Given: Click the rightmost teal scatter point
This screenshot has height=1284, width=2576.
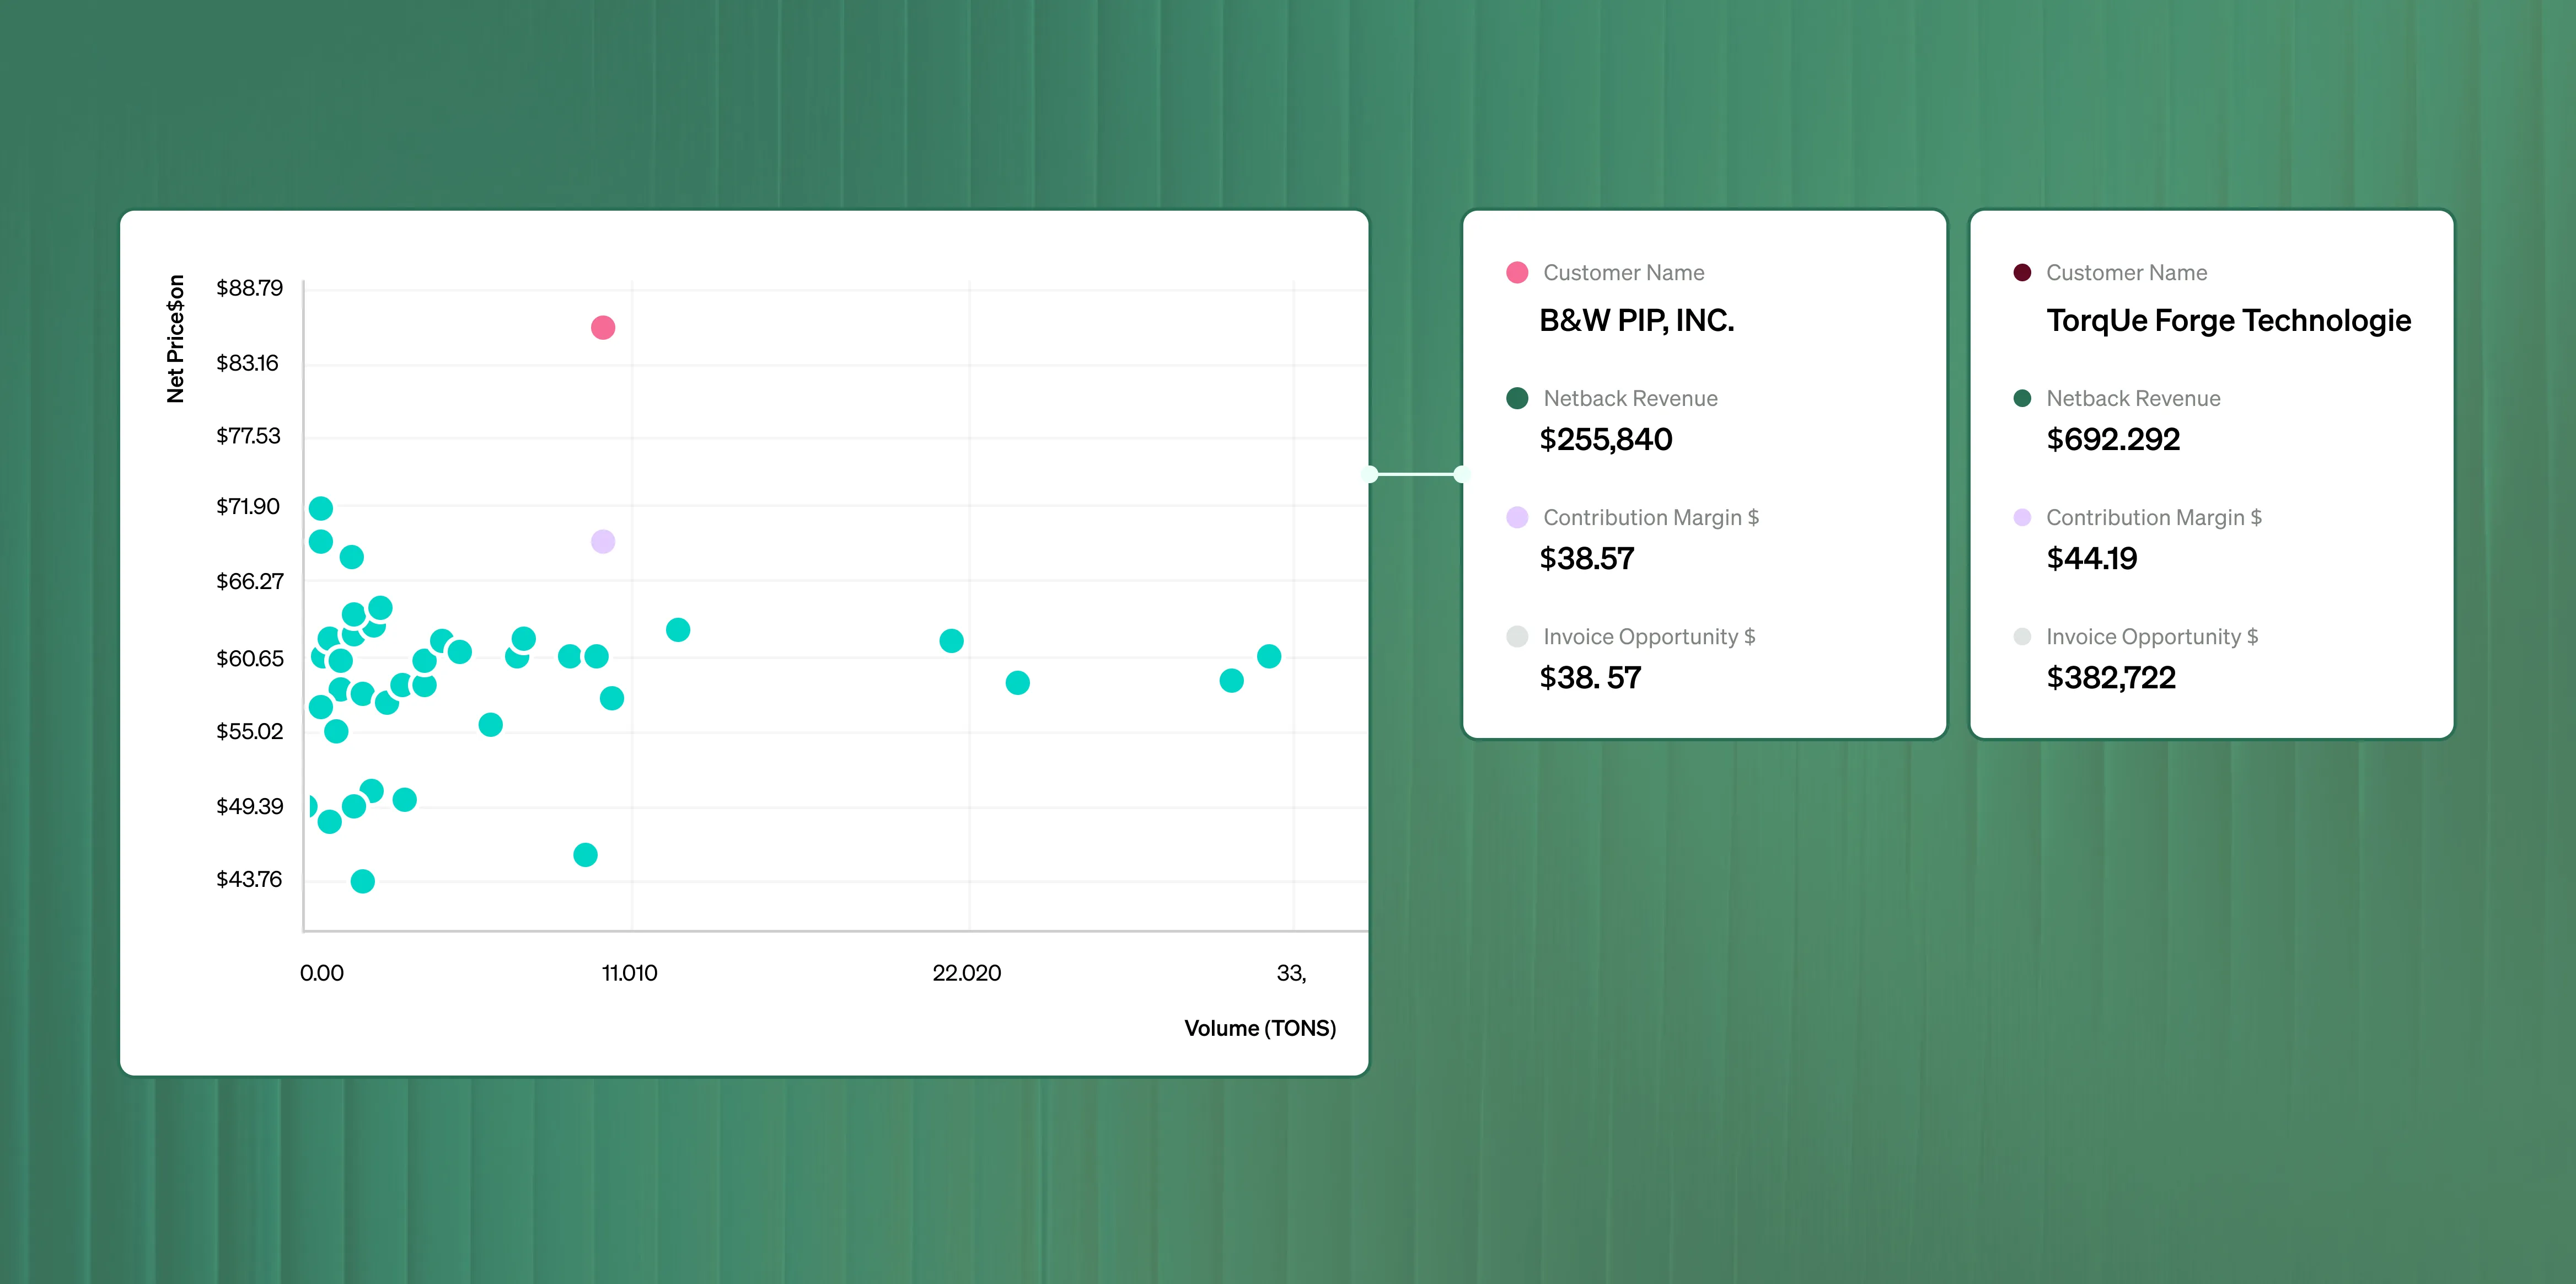Looking at the screenshot, I should pos(1268,656).
